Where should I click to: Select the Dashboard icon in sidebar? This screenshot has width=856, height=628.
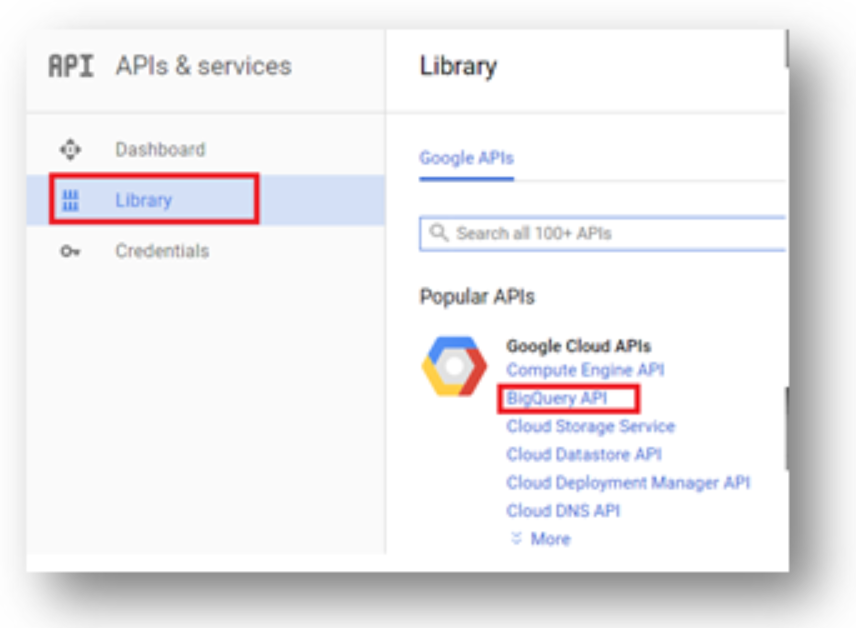(x=70, y=149)
